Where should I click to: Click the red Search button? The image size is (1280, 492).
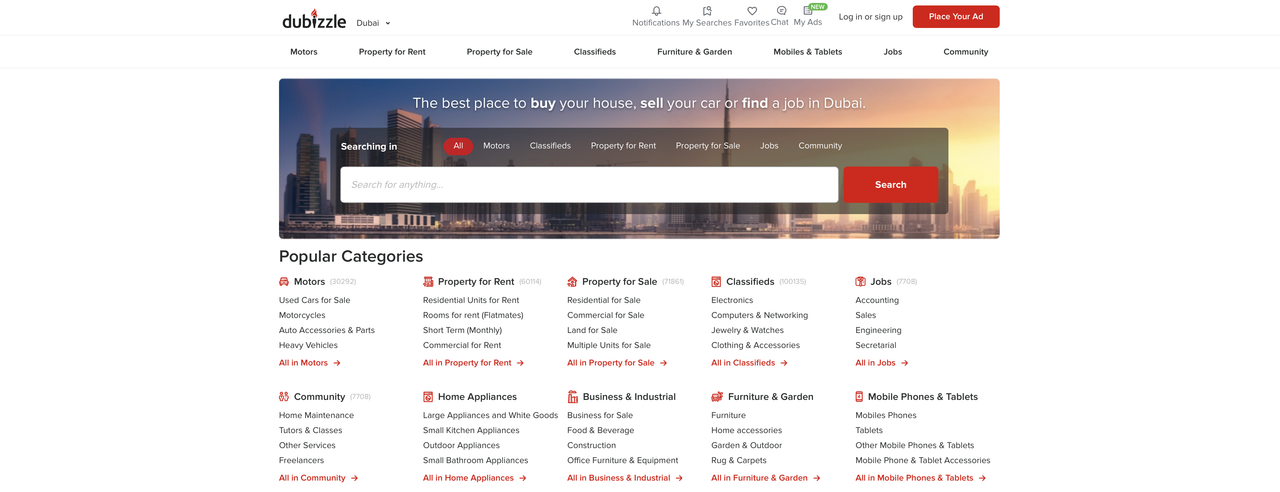890,185
